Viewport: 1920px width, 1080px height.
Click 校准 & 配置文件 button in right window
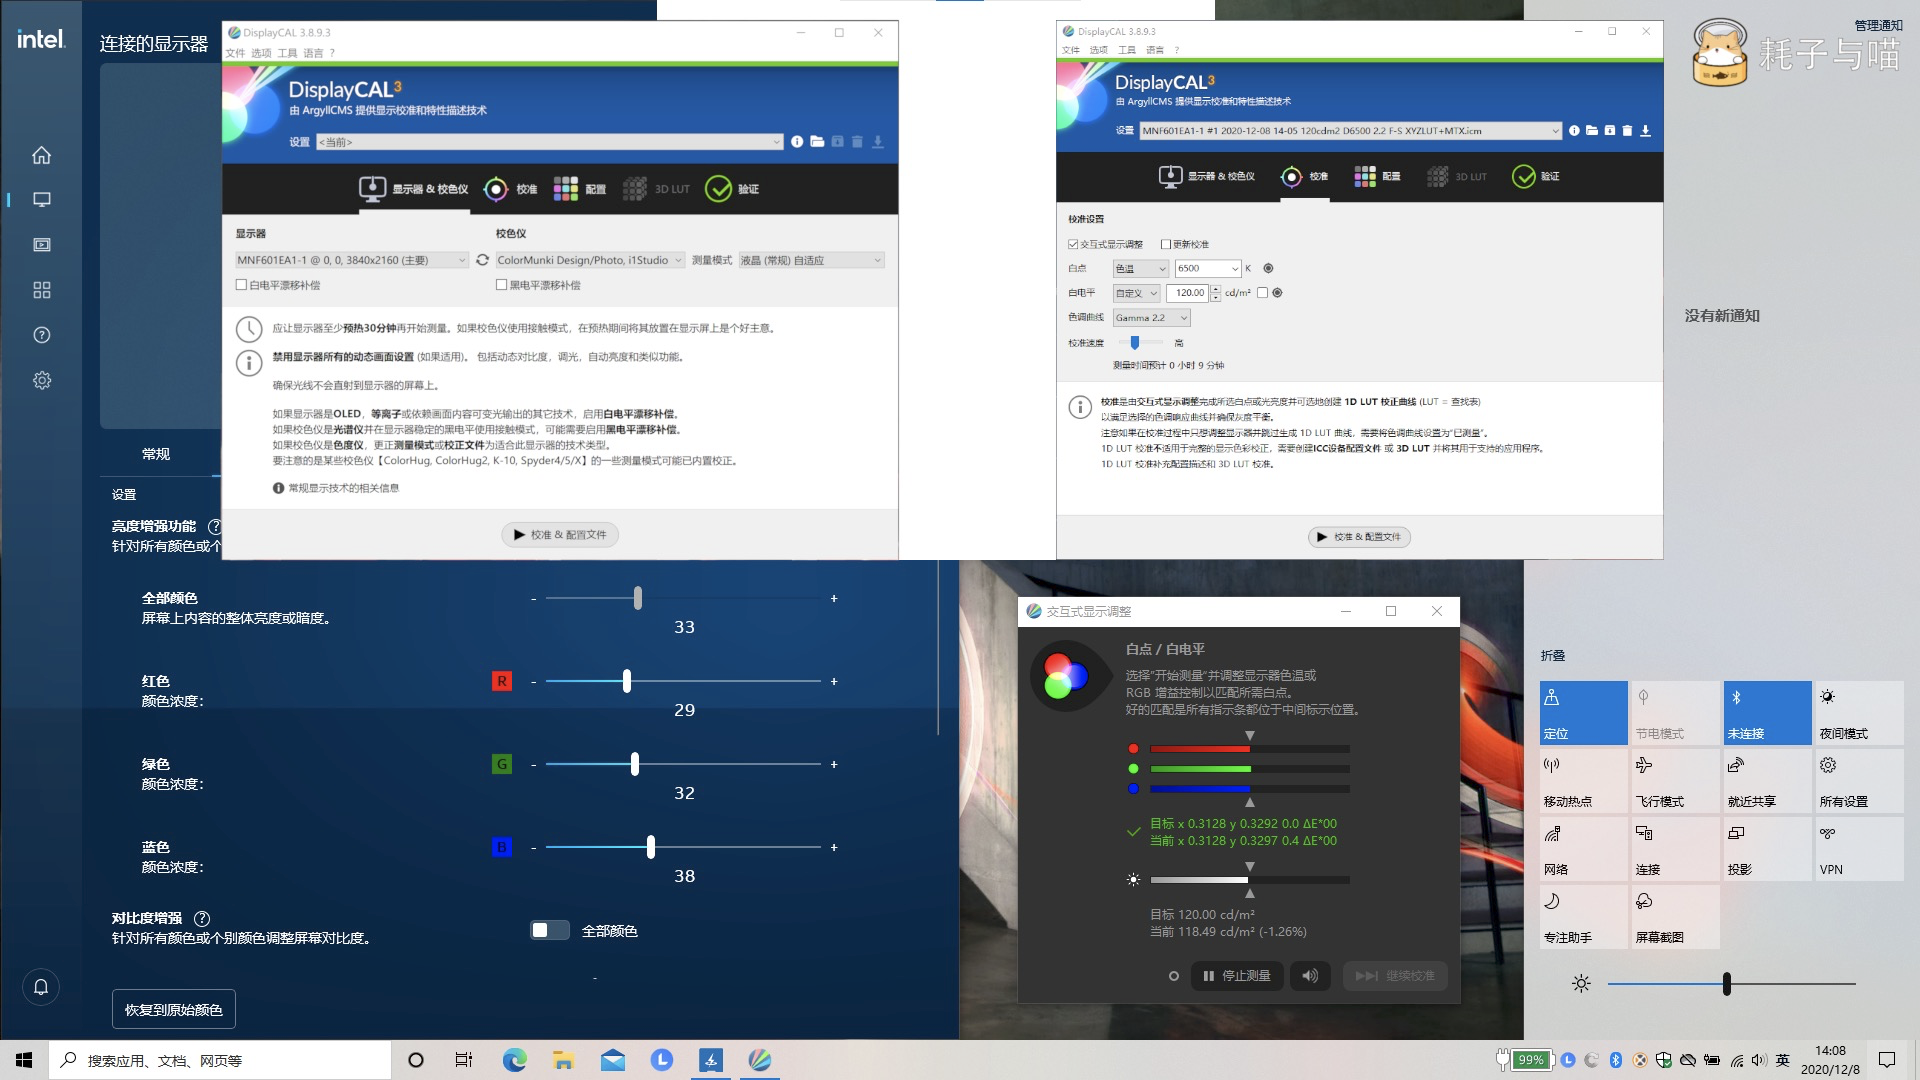tap(1359, 537)
